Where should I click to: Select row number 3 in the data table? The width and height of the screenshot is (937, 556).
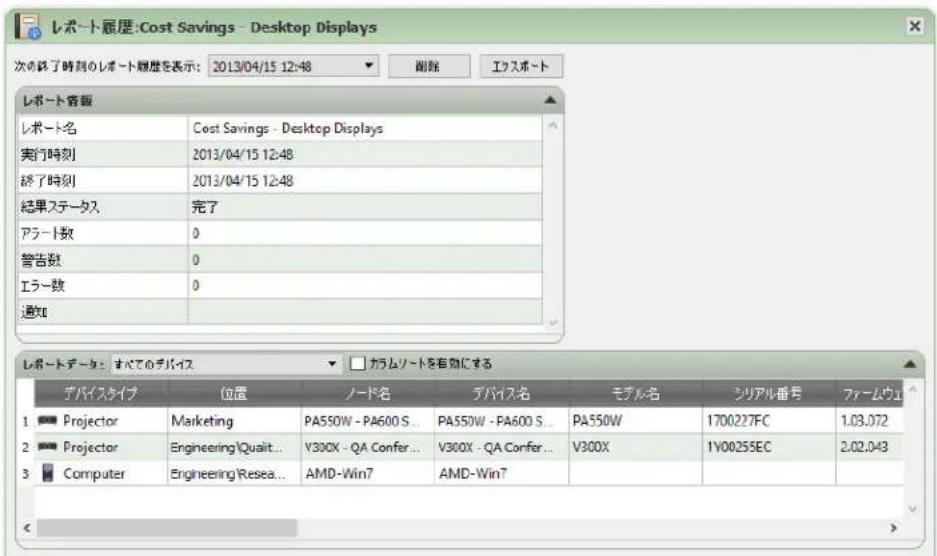click(25, 473)
